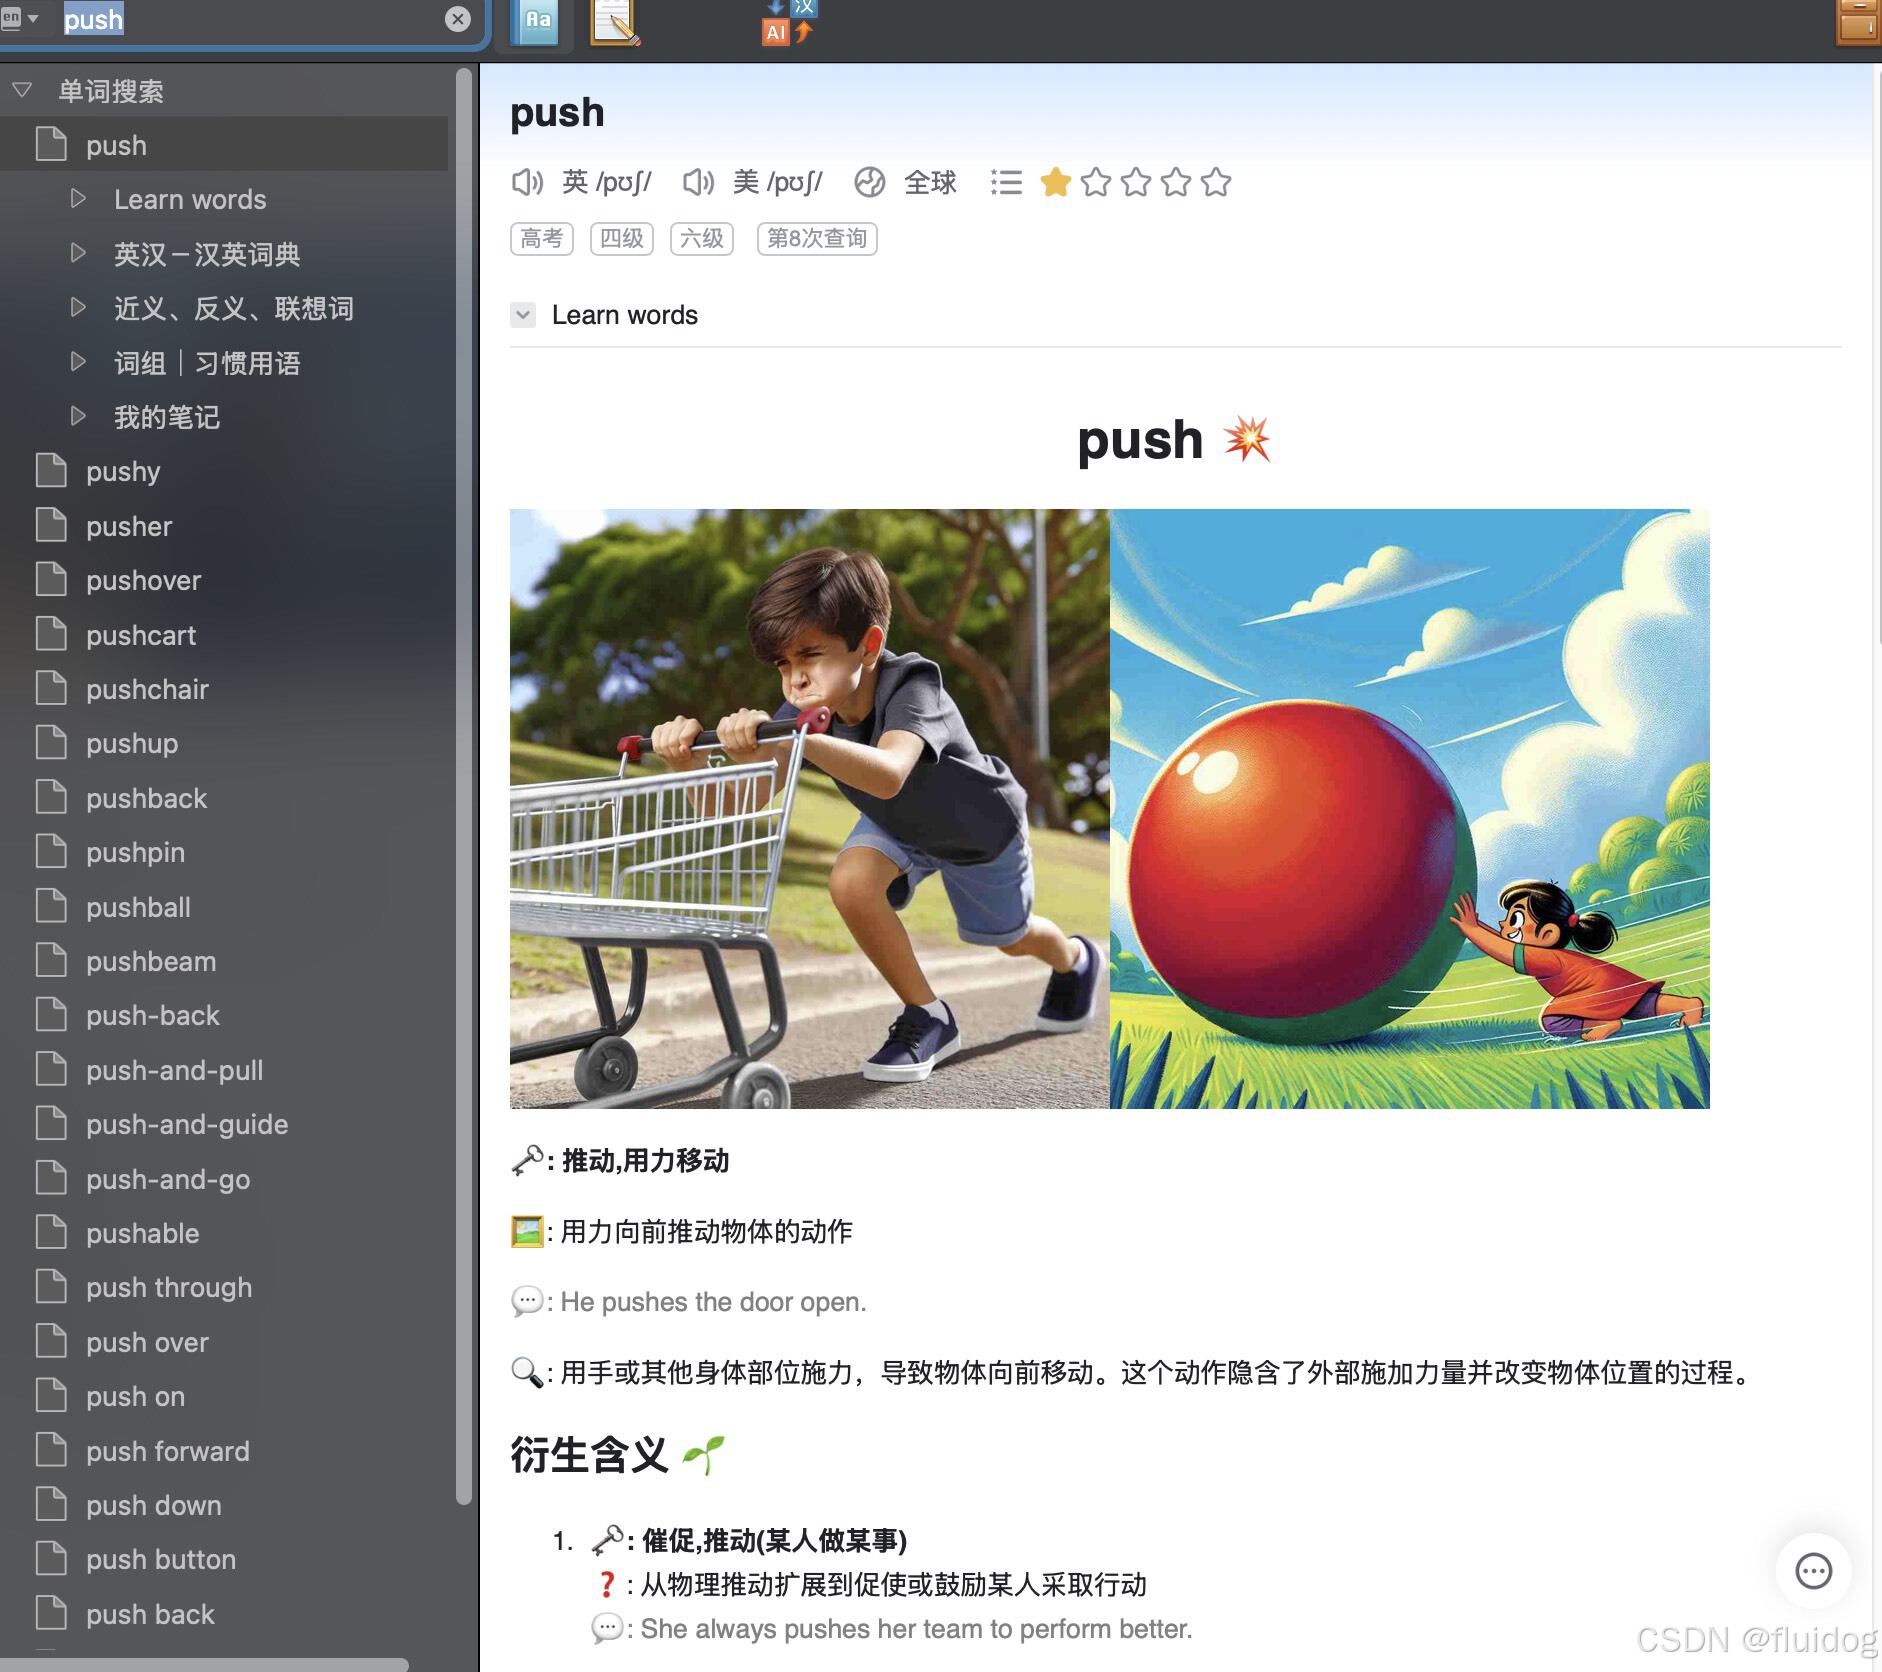
Task: Open the push down entry
Action: click(224, 1505)
